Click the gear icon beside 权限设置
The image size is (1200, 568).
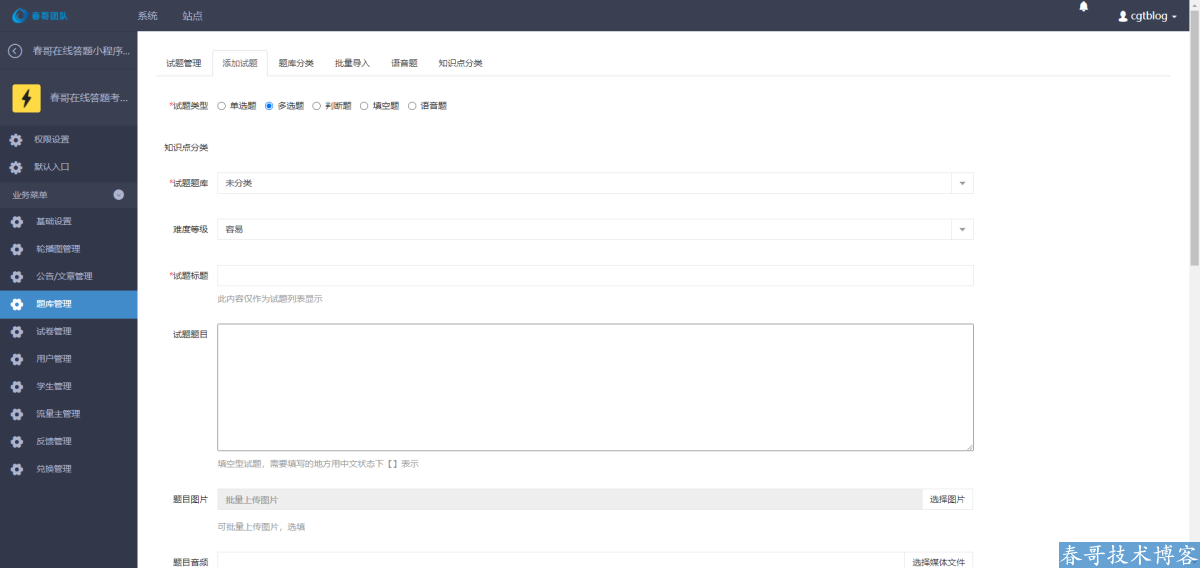tap(16, 140)
